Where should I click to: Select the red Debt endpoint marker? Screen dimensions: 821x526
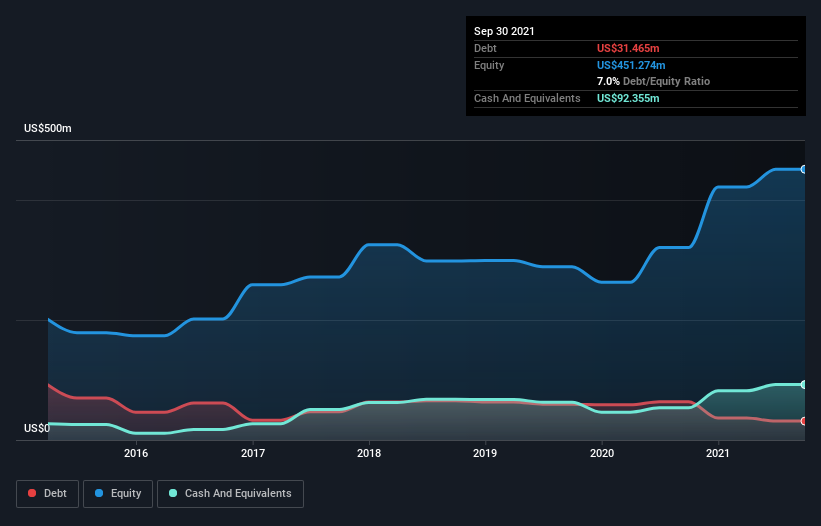pyautogui.click(x=804, y=421)
